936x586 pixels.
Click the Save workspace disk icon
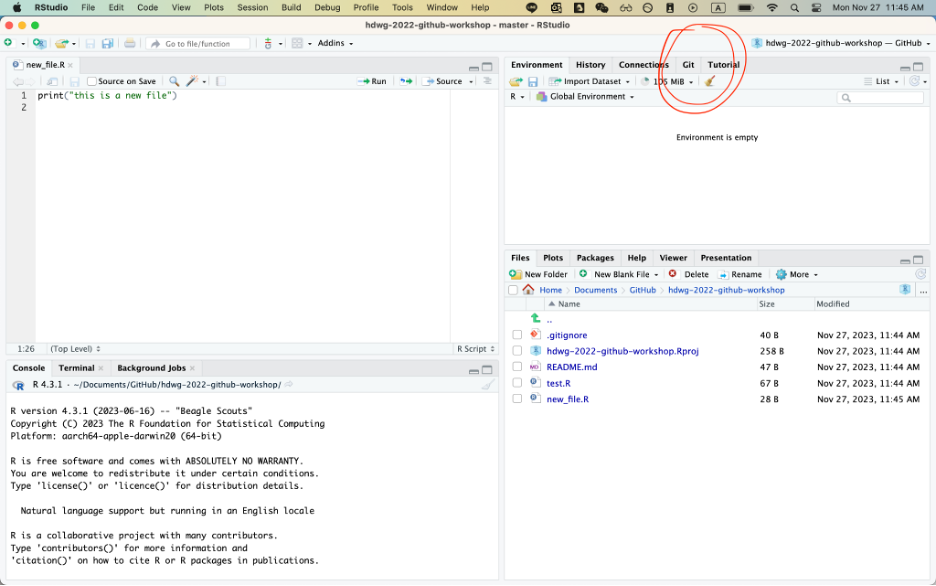click(x=532, y=81)
